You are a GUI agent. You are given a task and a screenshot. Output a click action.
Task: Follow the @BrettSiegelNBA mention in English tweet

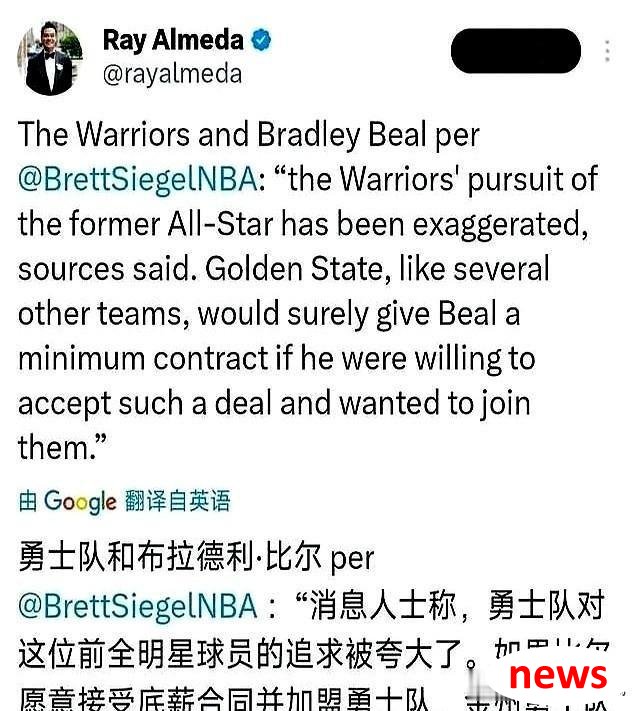(x=138, y=179)
